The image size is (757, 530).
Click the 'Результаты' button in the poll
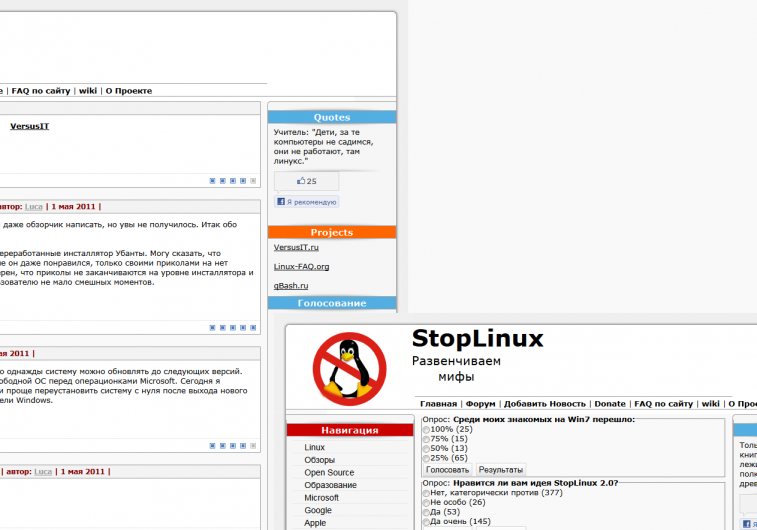[500, 469]
